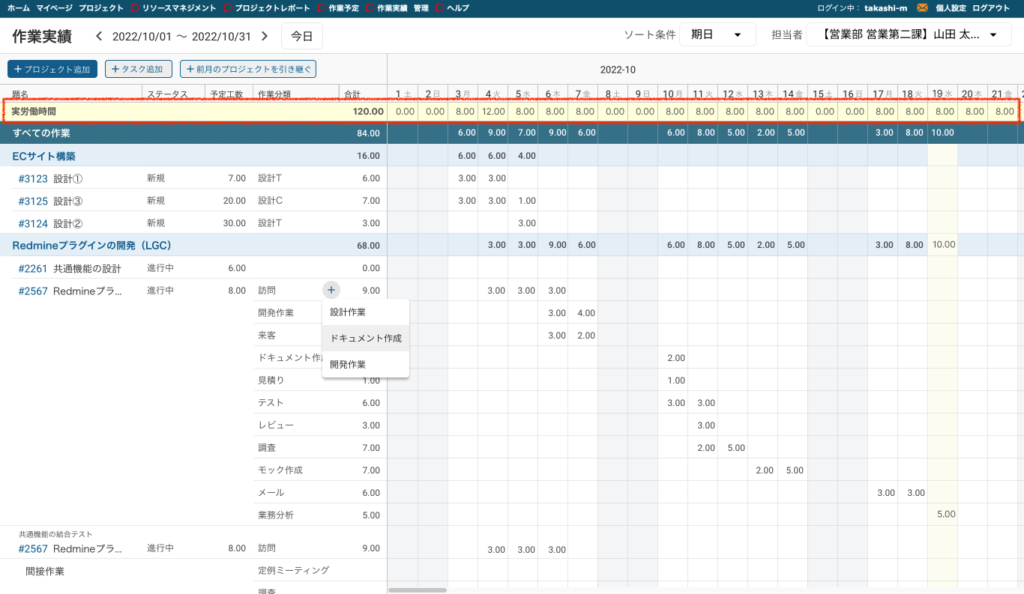Screen dimensions: 1024x594
Task: Go to next month with right chevron
Action: click(x=264, y=37)
